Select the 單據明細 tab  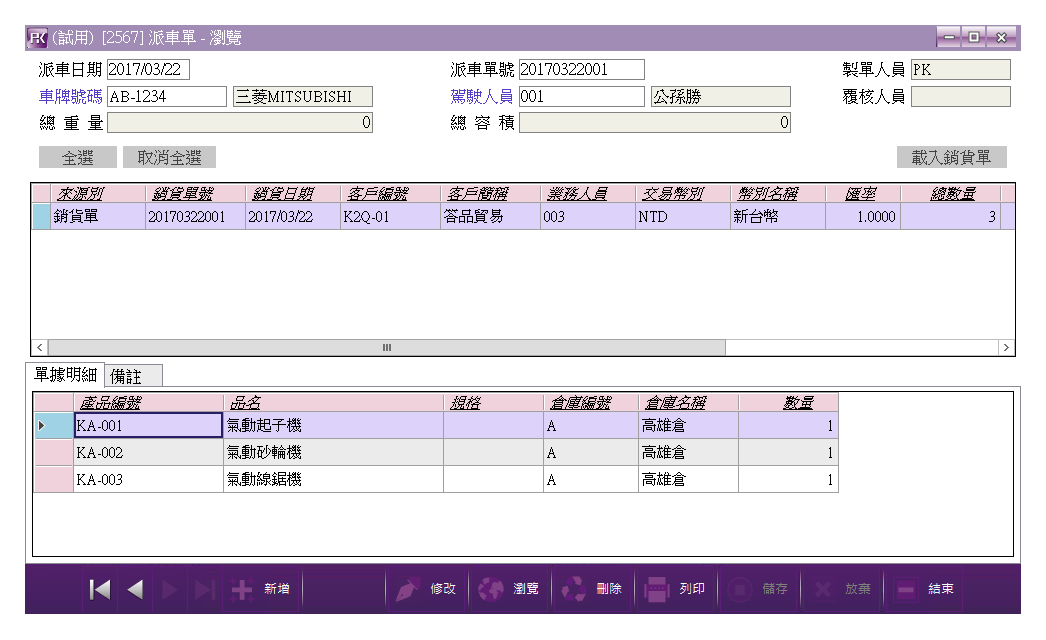[65, 375]
